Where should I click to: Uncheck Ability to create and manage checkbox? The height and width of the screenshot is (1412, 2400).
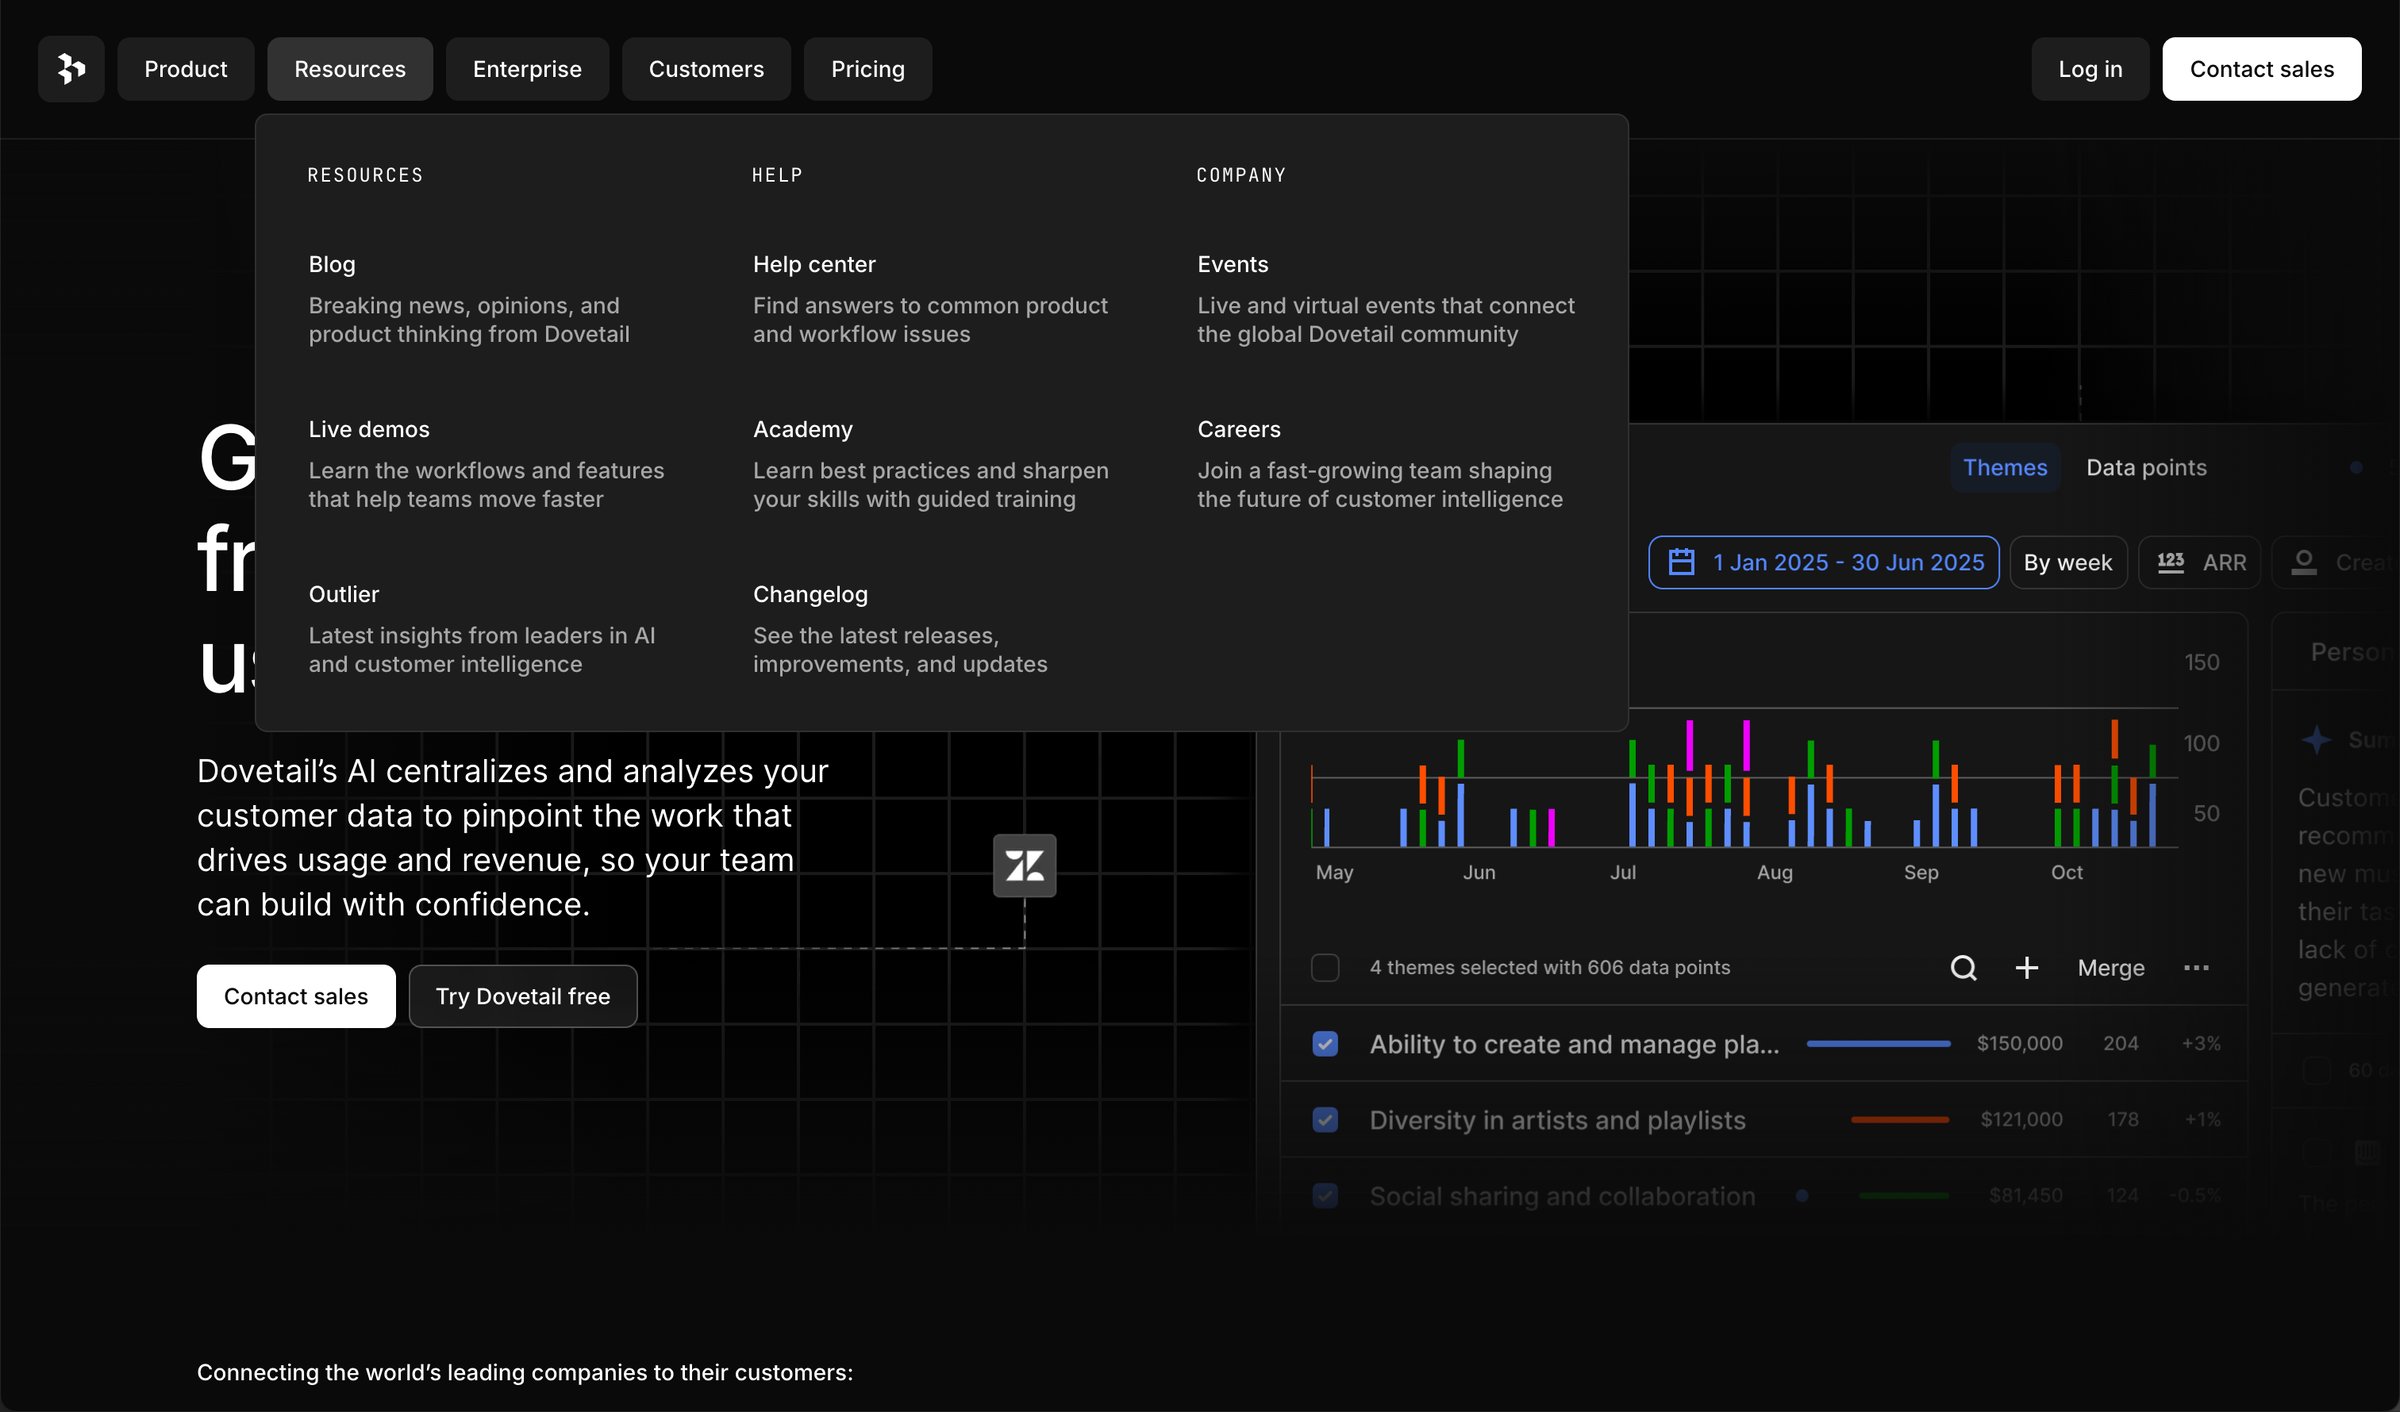(x=1325, y=1043)
